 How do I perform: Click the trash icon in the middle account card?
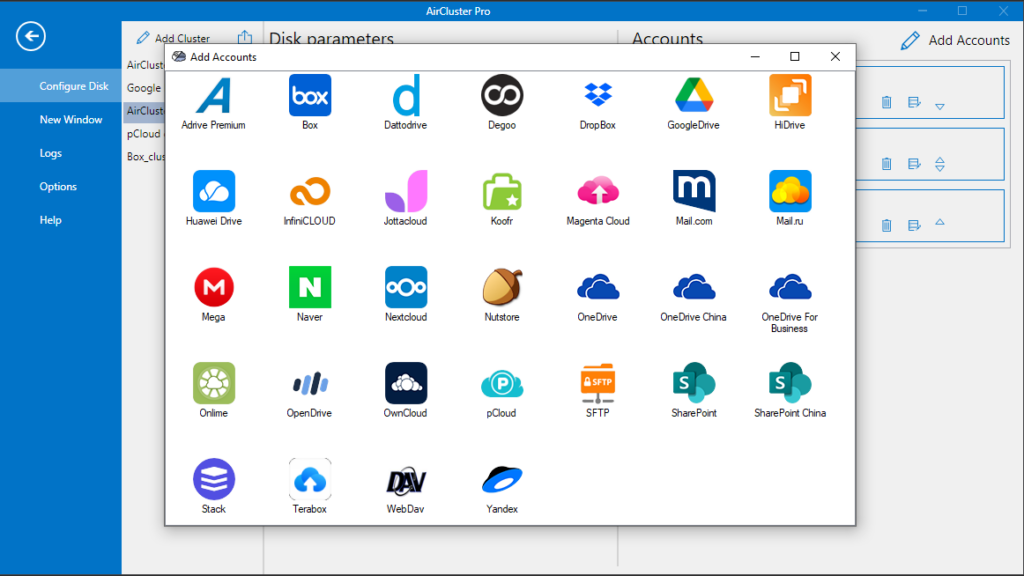coord(886,163)
